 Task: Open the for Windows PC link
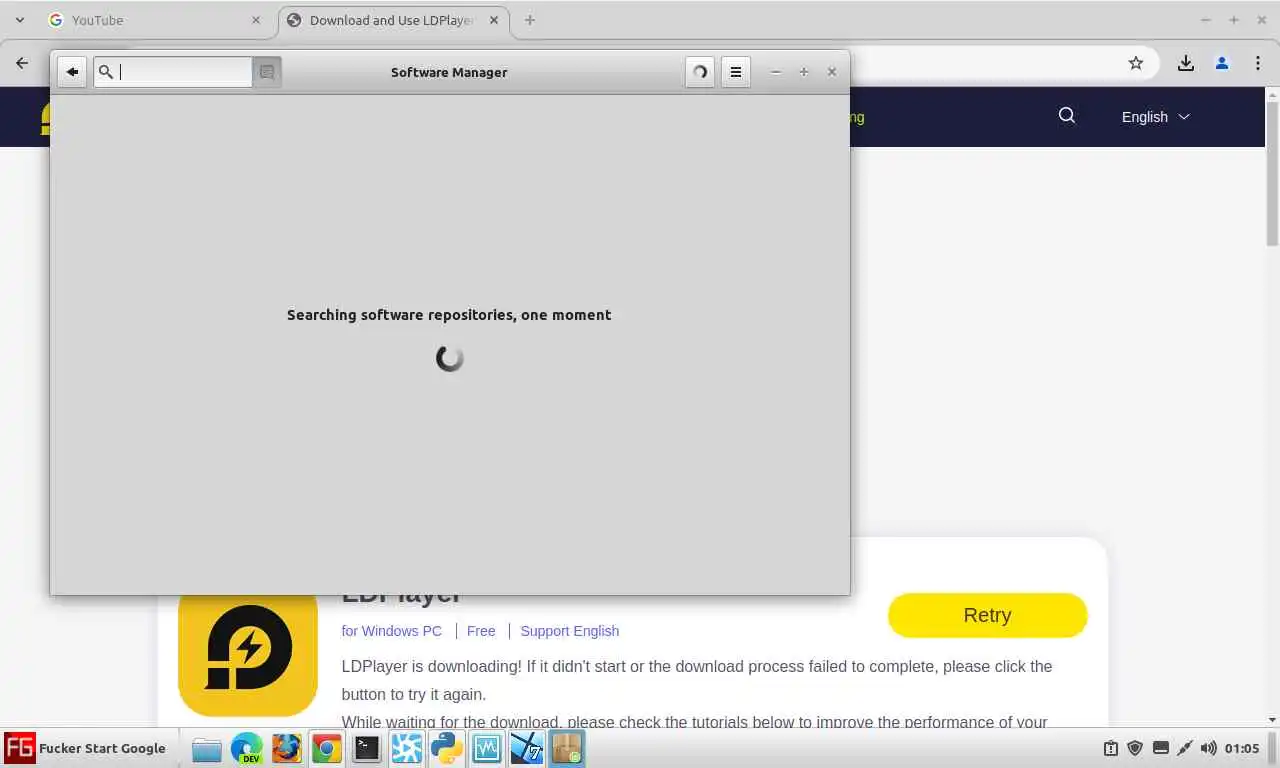coord(392,631)
